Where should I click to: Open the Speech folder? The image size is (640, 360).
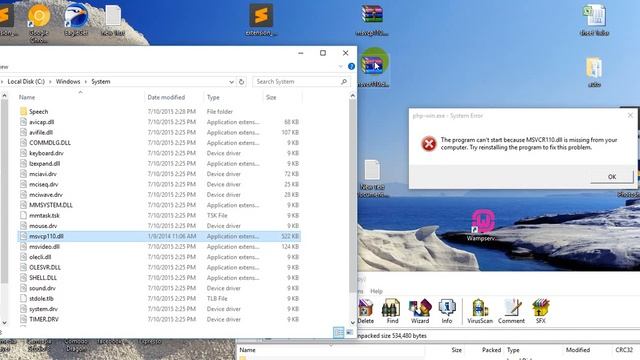pyautogui.click(x=38, y=111)
